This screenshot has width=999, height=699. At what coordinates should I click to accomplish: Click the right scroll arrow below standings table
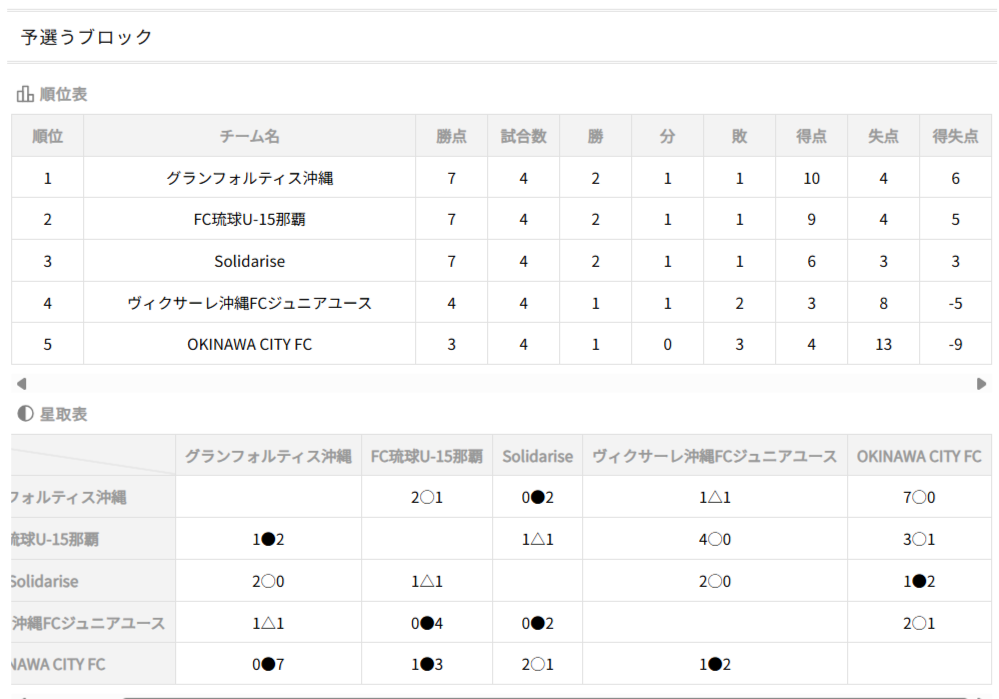(981, 383)
